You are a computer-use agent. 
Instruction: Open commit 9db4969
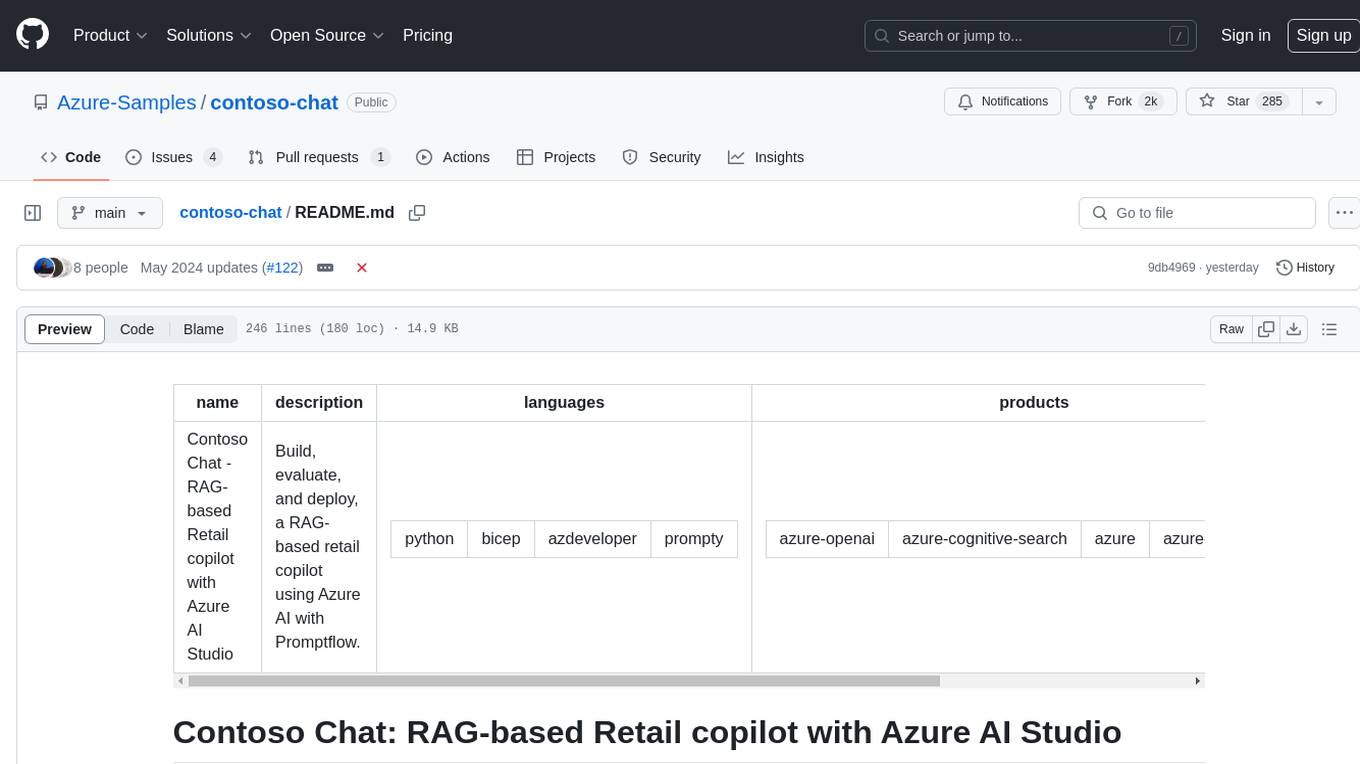coord(1171,268)
